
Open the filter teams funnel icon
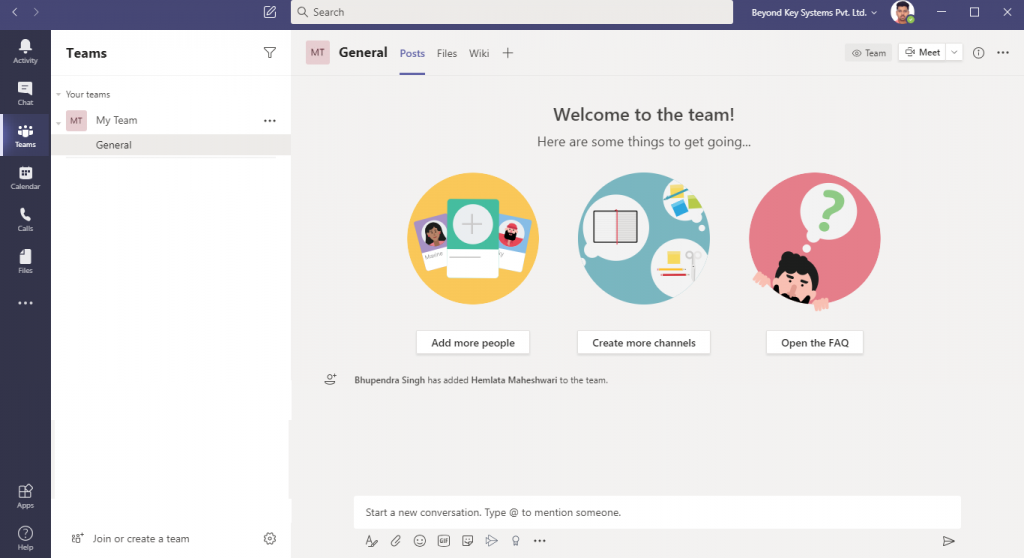pos(270,53)
